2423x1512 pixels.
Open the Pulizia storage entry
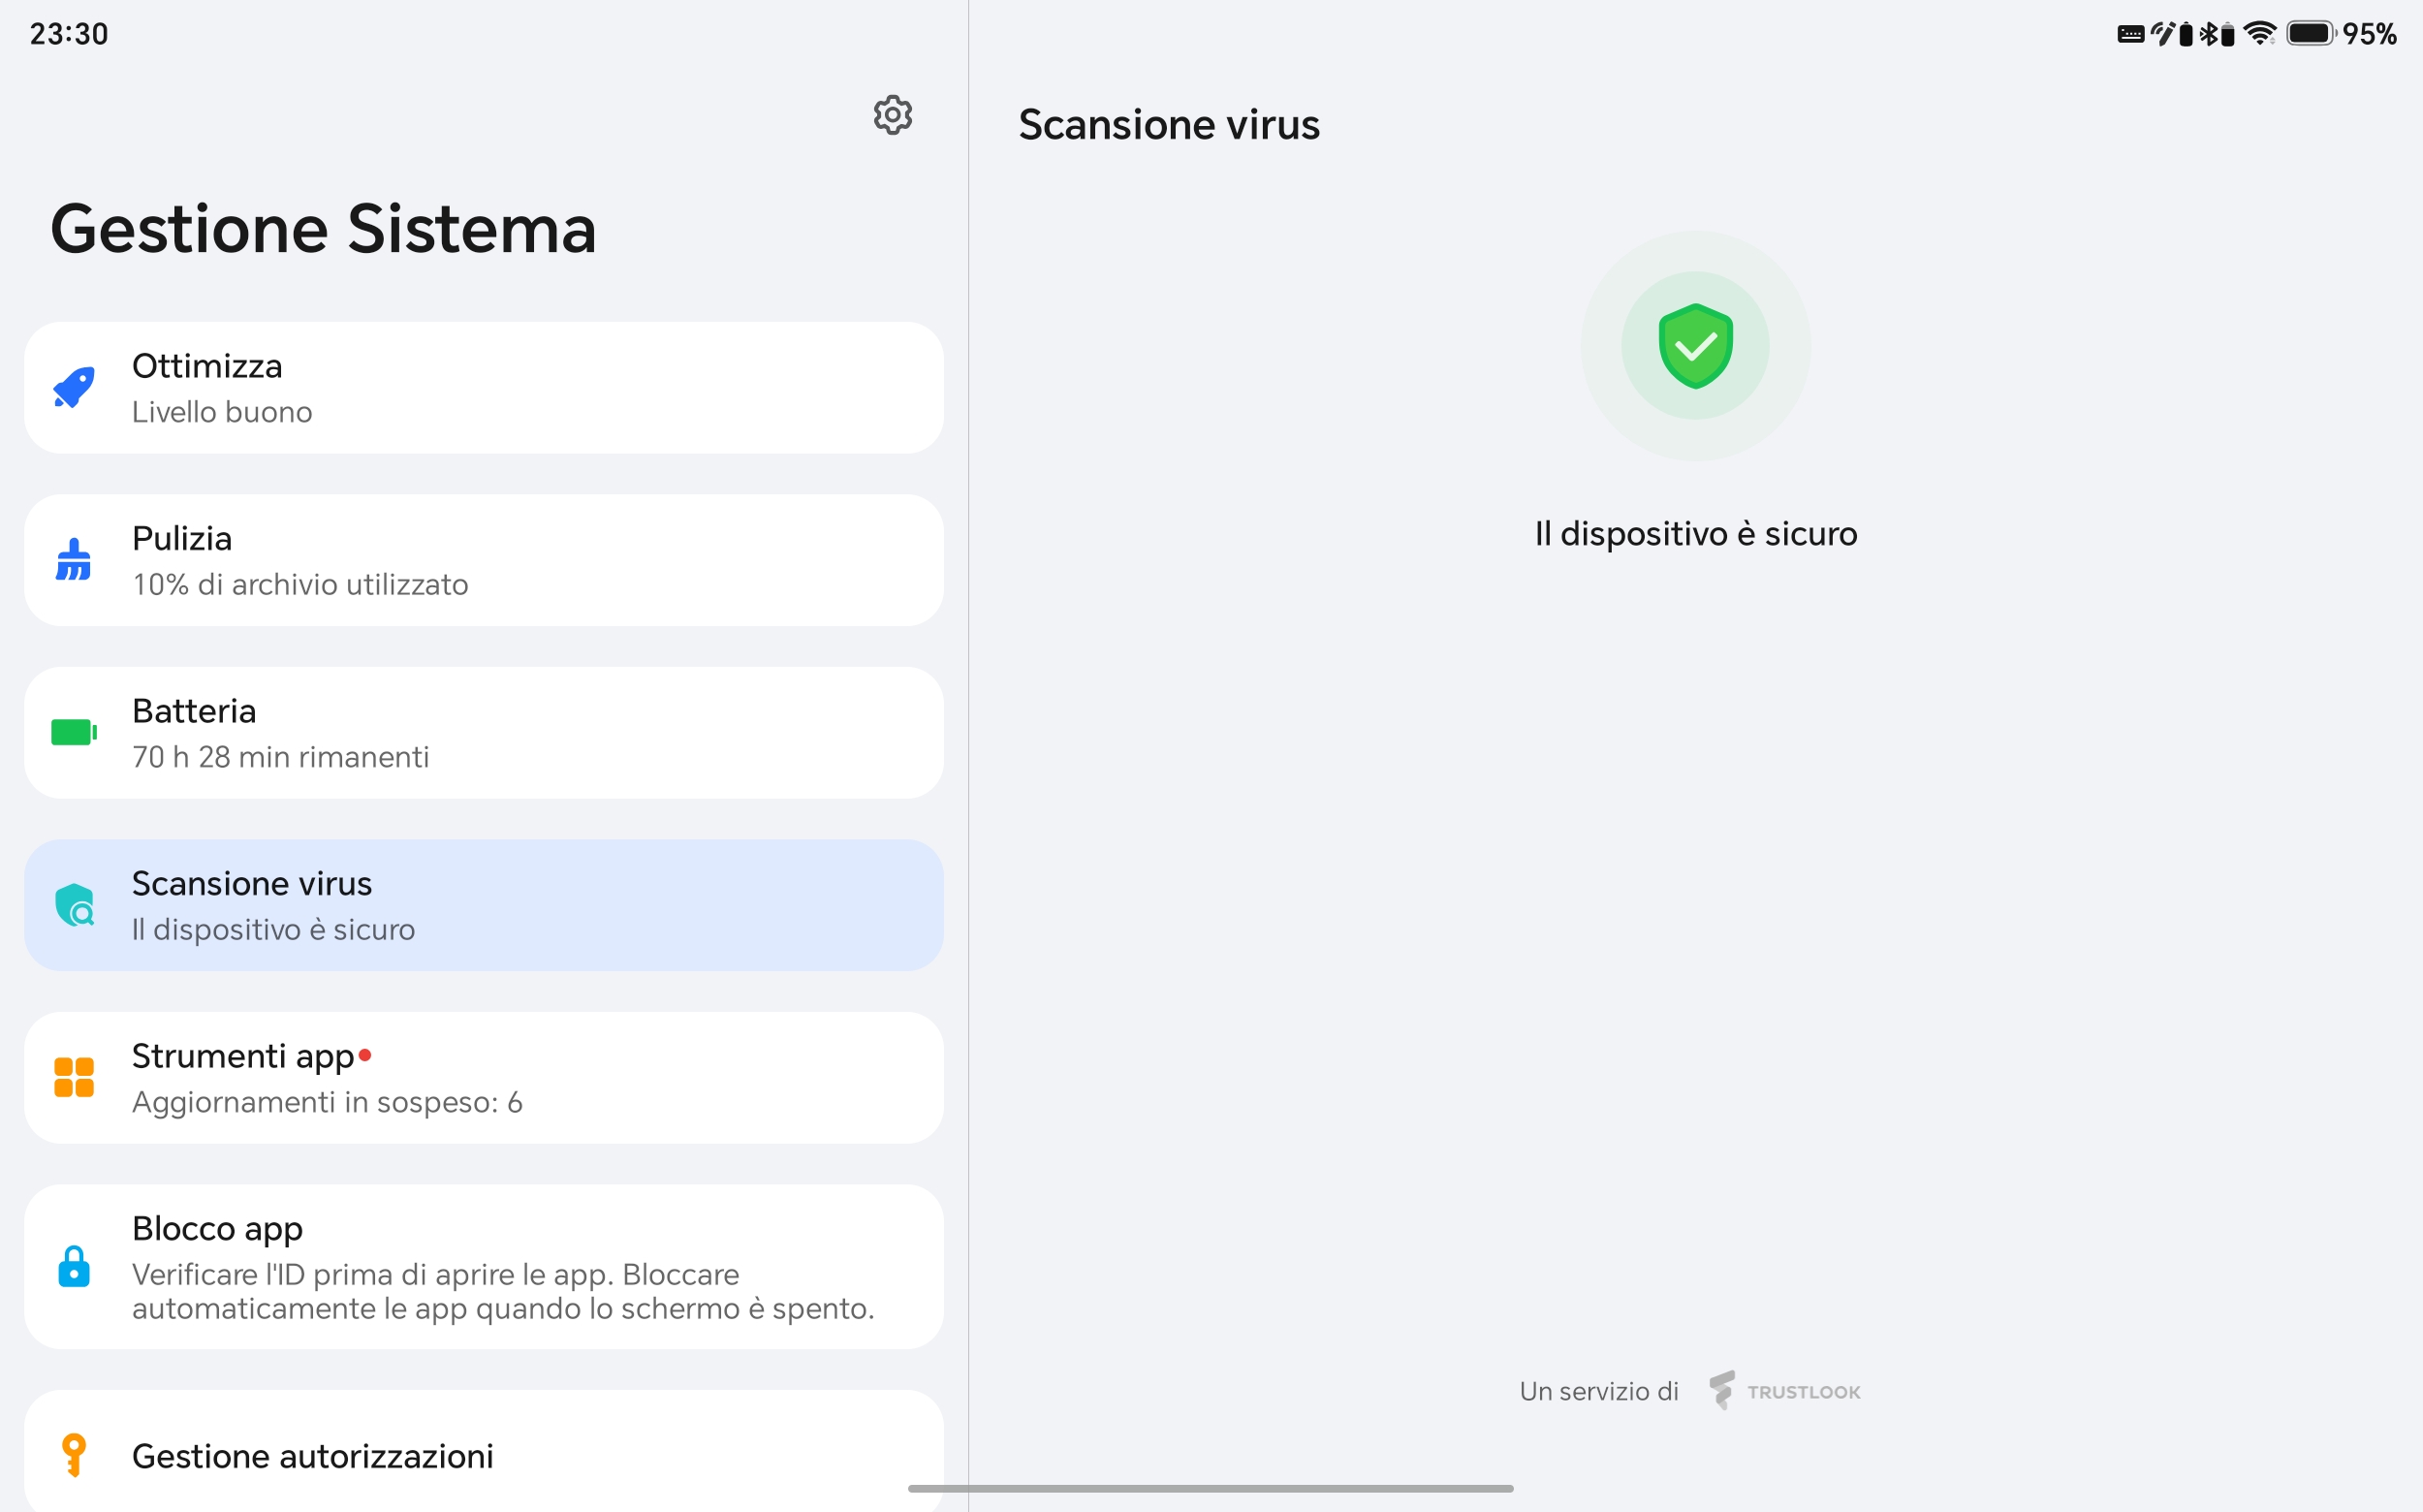[x=484, y=560]
